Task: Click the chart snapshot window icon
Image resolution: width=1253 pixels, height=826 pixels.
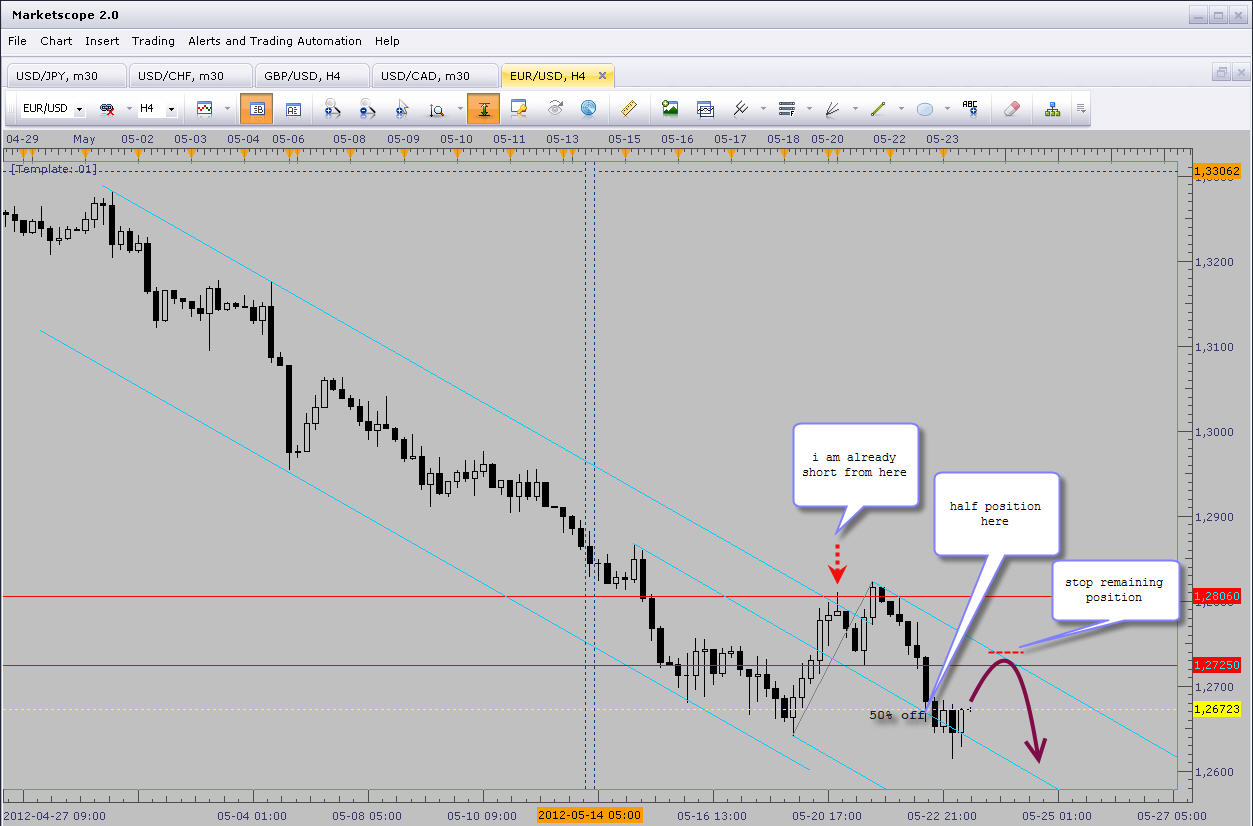Action: tap(705, 108)
